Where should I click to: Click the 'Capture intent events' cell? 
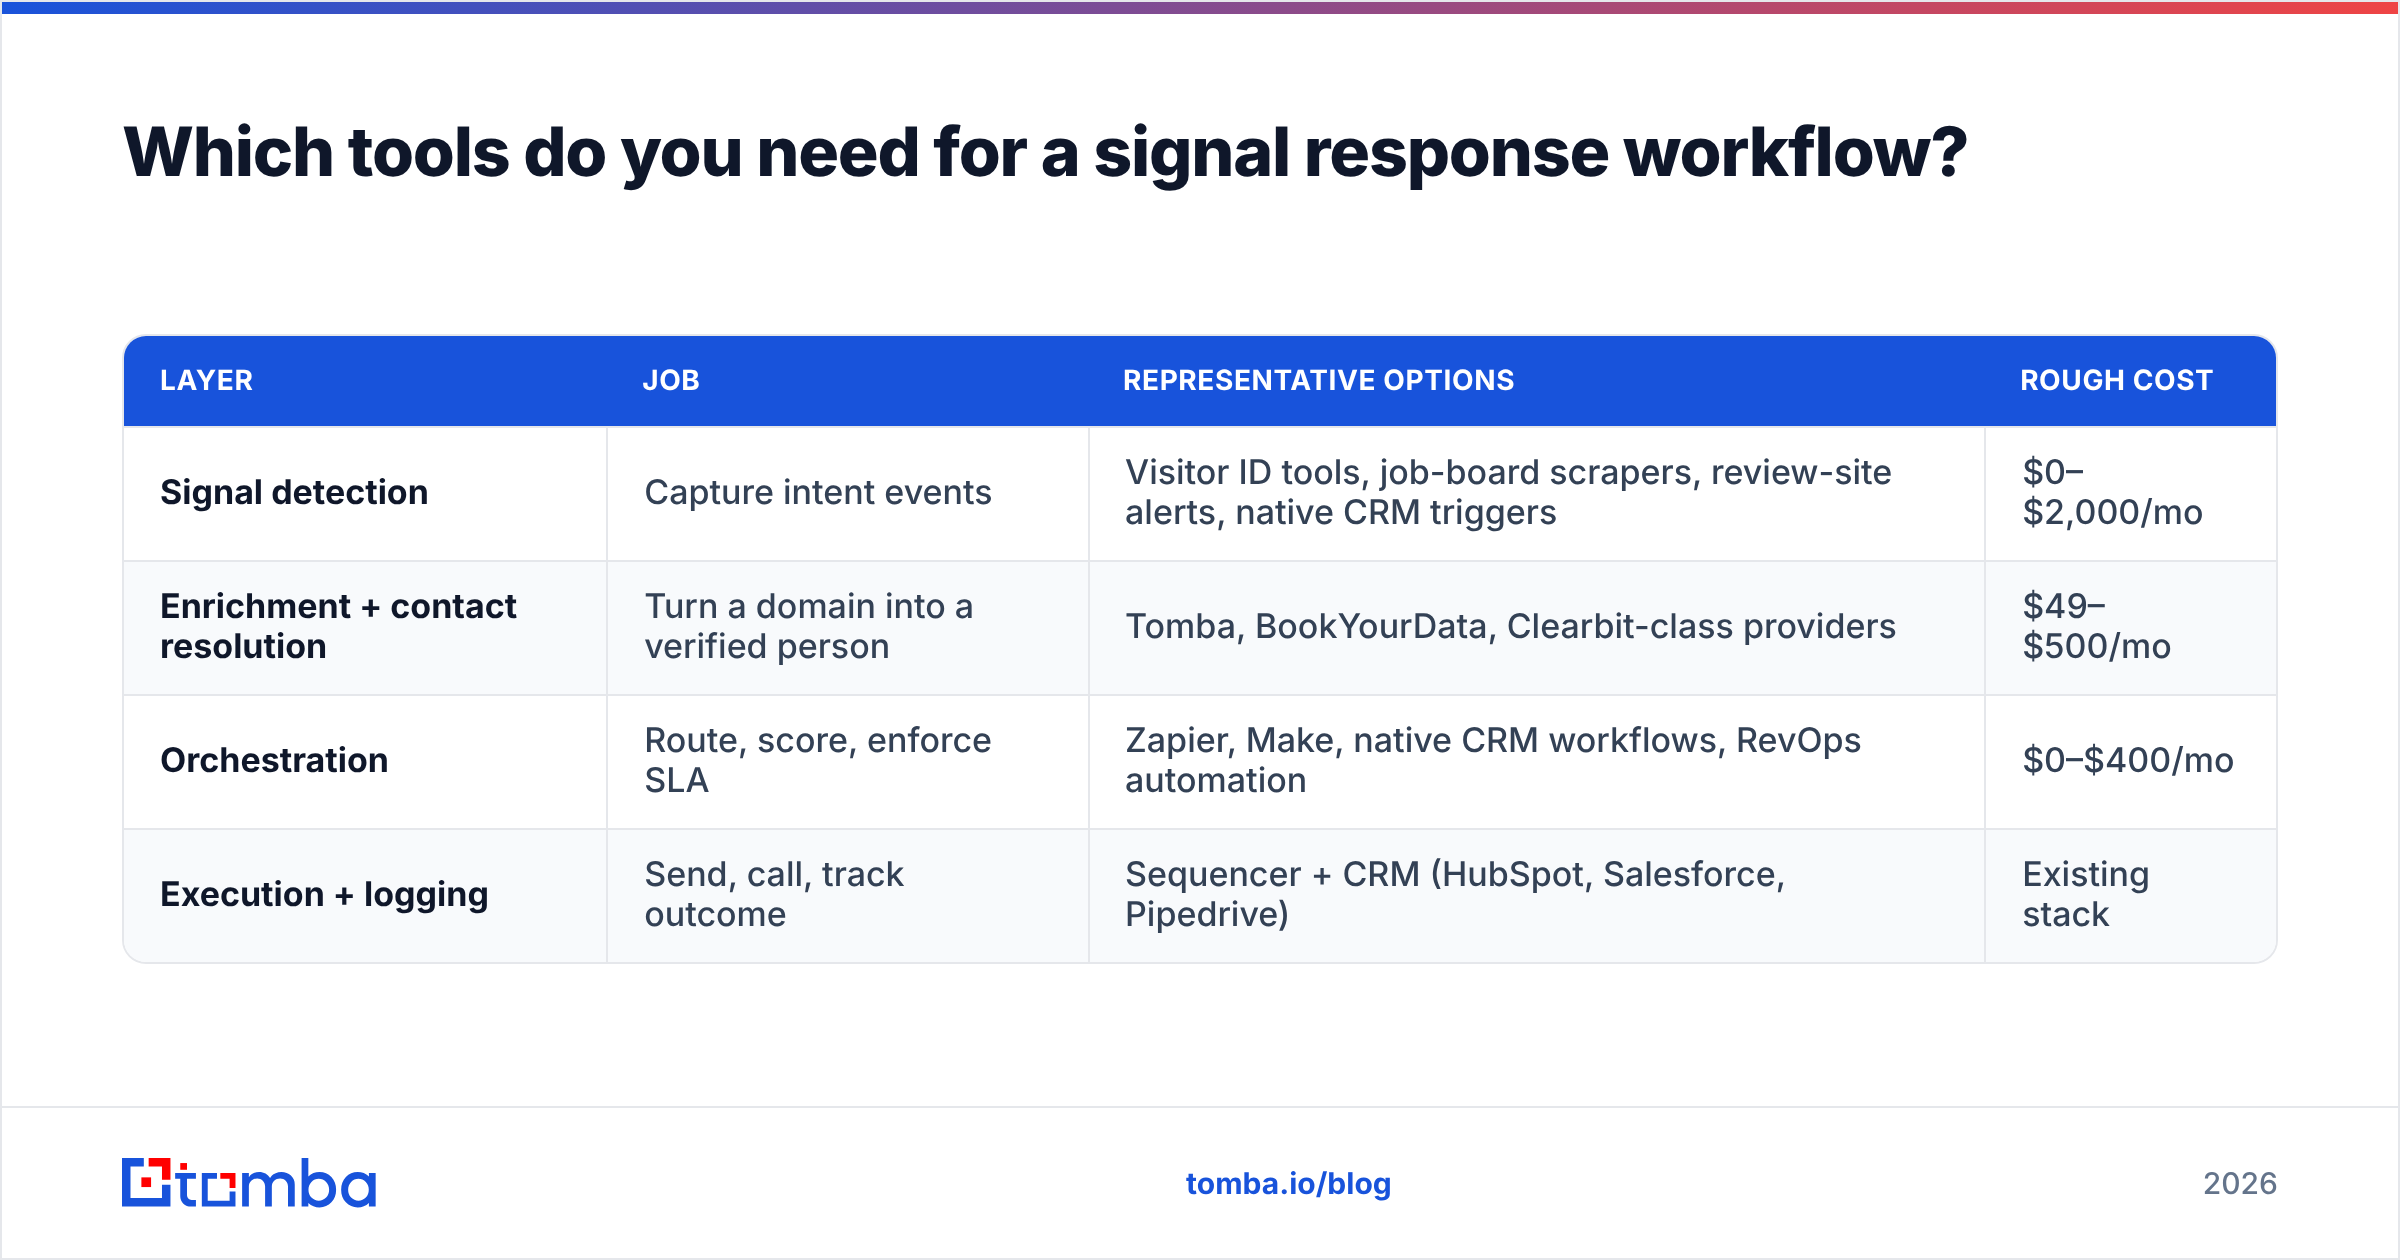pos(848,493)
